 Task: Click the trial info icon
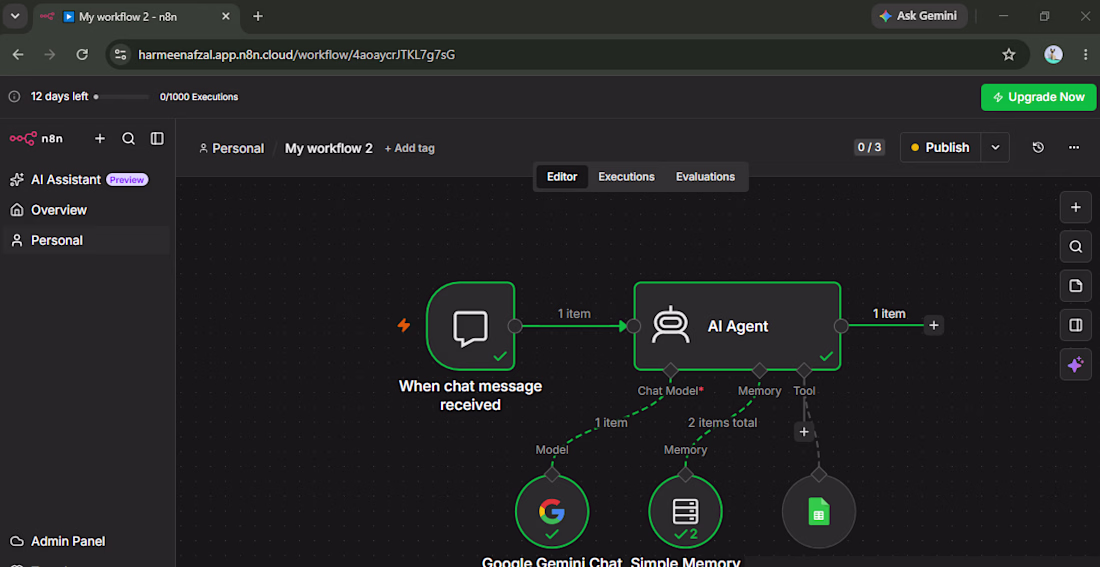pyautogui.click(x=14, y=97)
